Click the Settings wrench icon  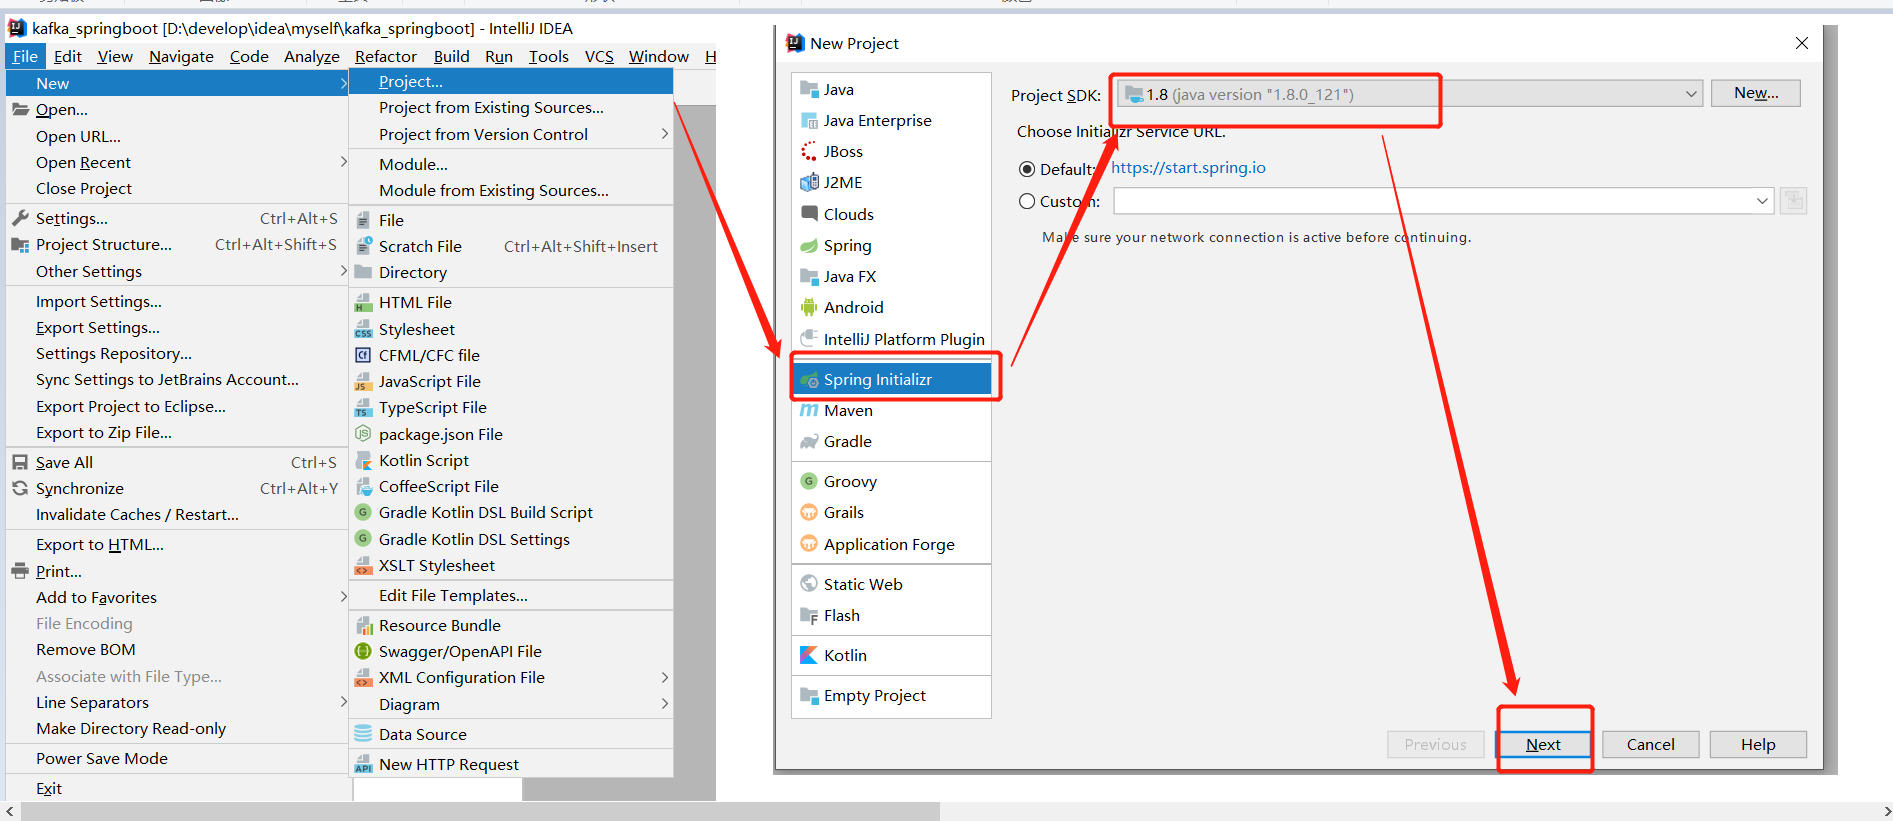(20, 218)
